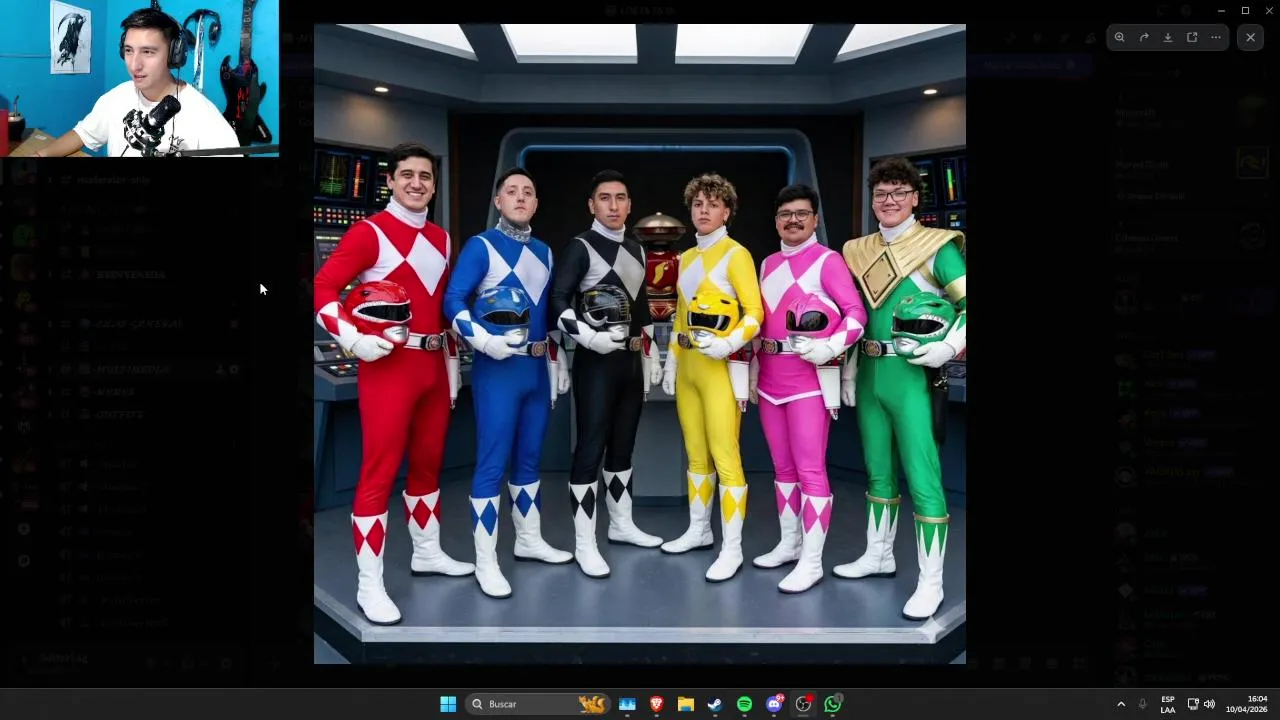Open network settings from the tray icon
Viewport: 1280px width, 720px height.
tap(1193, 704)
